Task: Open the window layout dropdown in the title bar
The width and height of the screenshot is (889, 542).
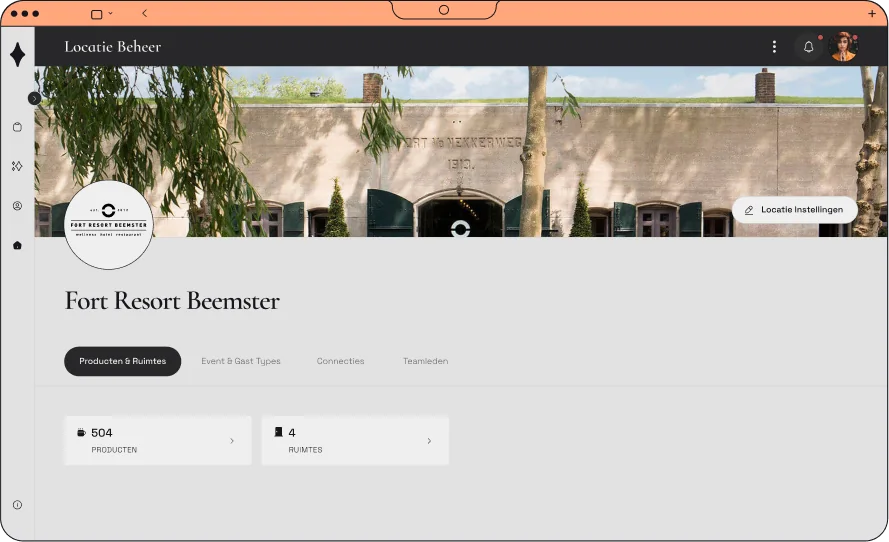Action: coord(102,14)
